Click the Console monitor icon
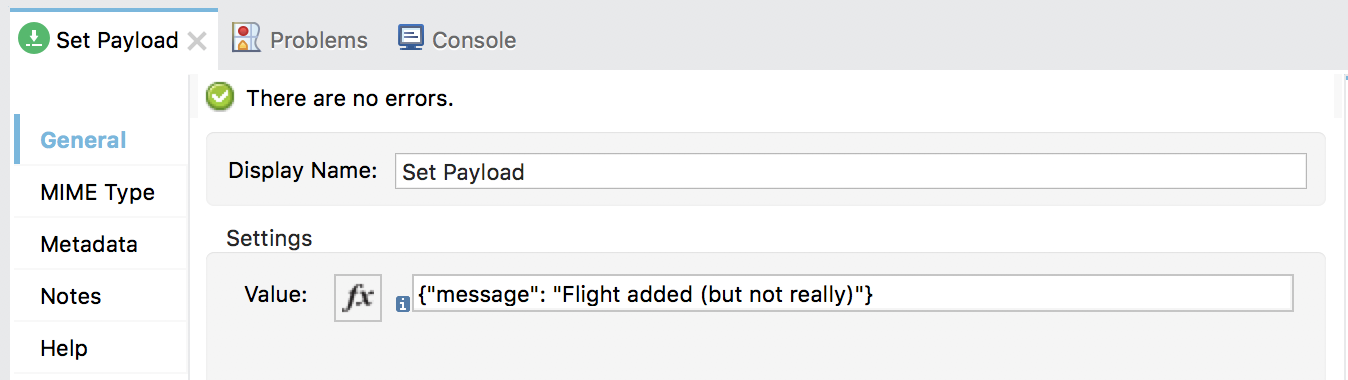The height and width of the screenshot is (380, 1348). (x=410, y=38)
